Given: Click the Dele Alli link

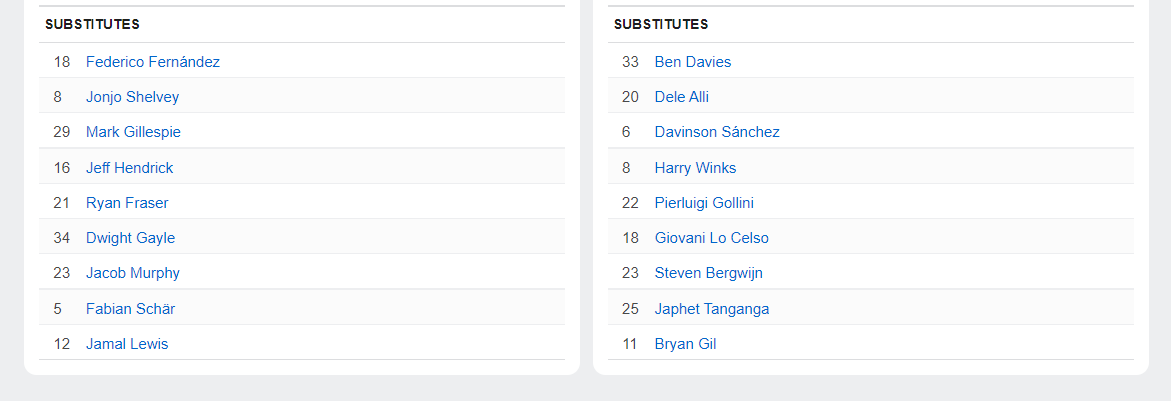Looking at the screenshot, I should (682, 97).
